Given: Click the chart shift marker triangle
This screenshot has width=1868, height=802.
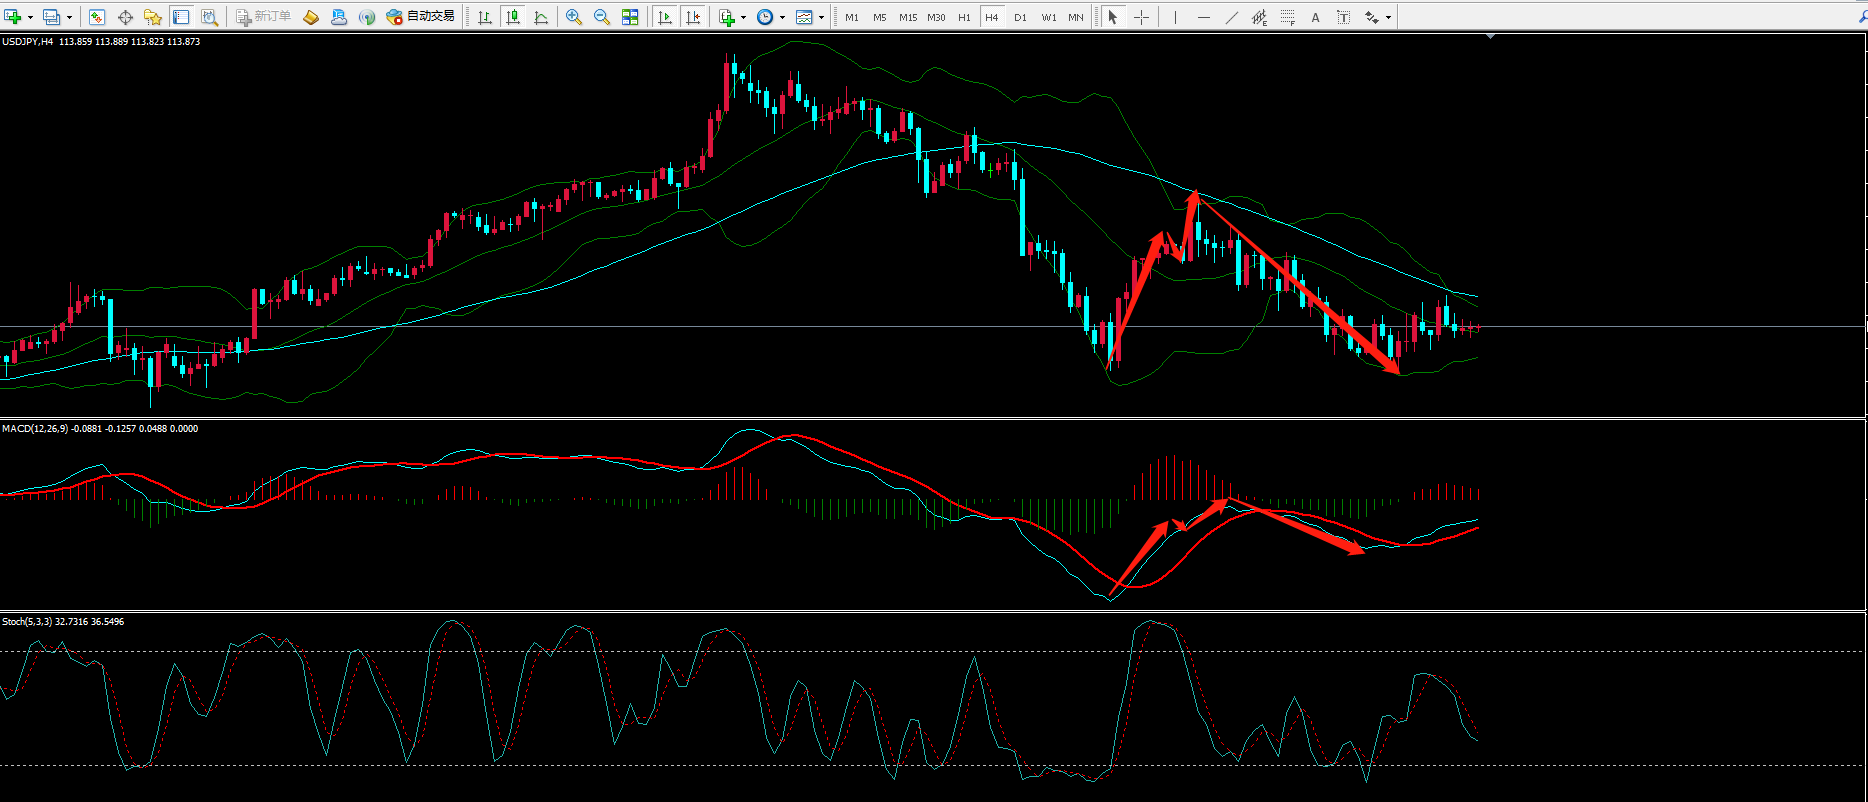Looking at the screenshot, I should pos(1490,36).
